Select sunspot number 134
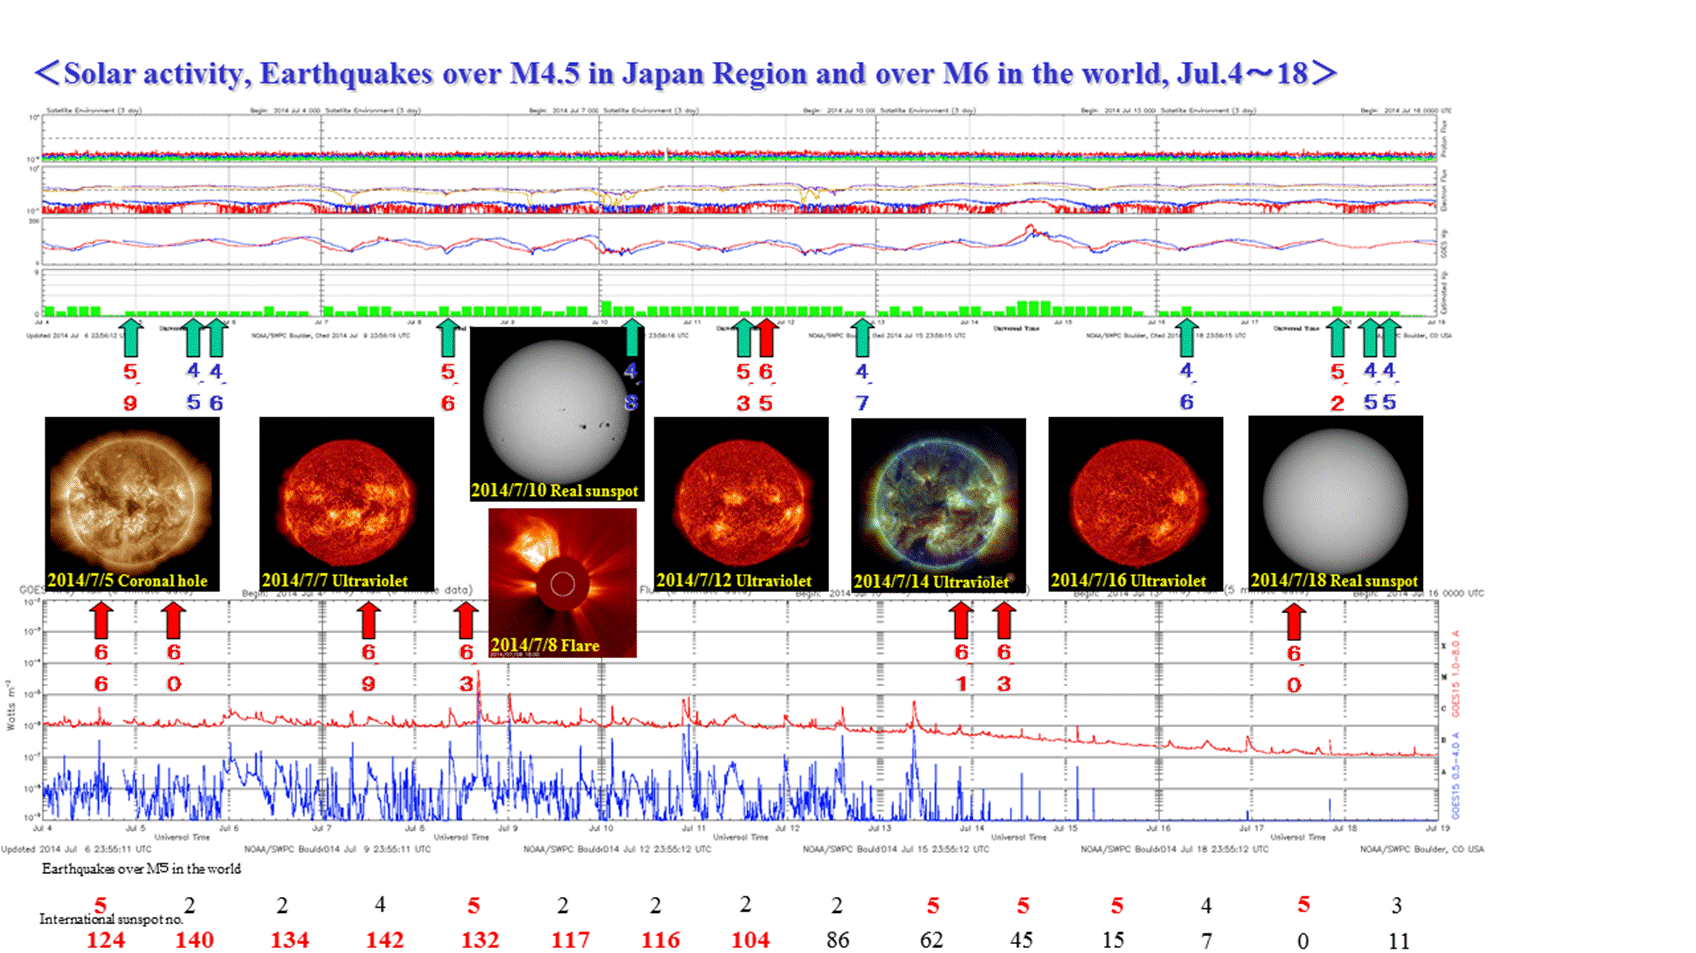The width and height of the screenshot is (1696, 953). point(290,940)
